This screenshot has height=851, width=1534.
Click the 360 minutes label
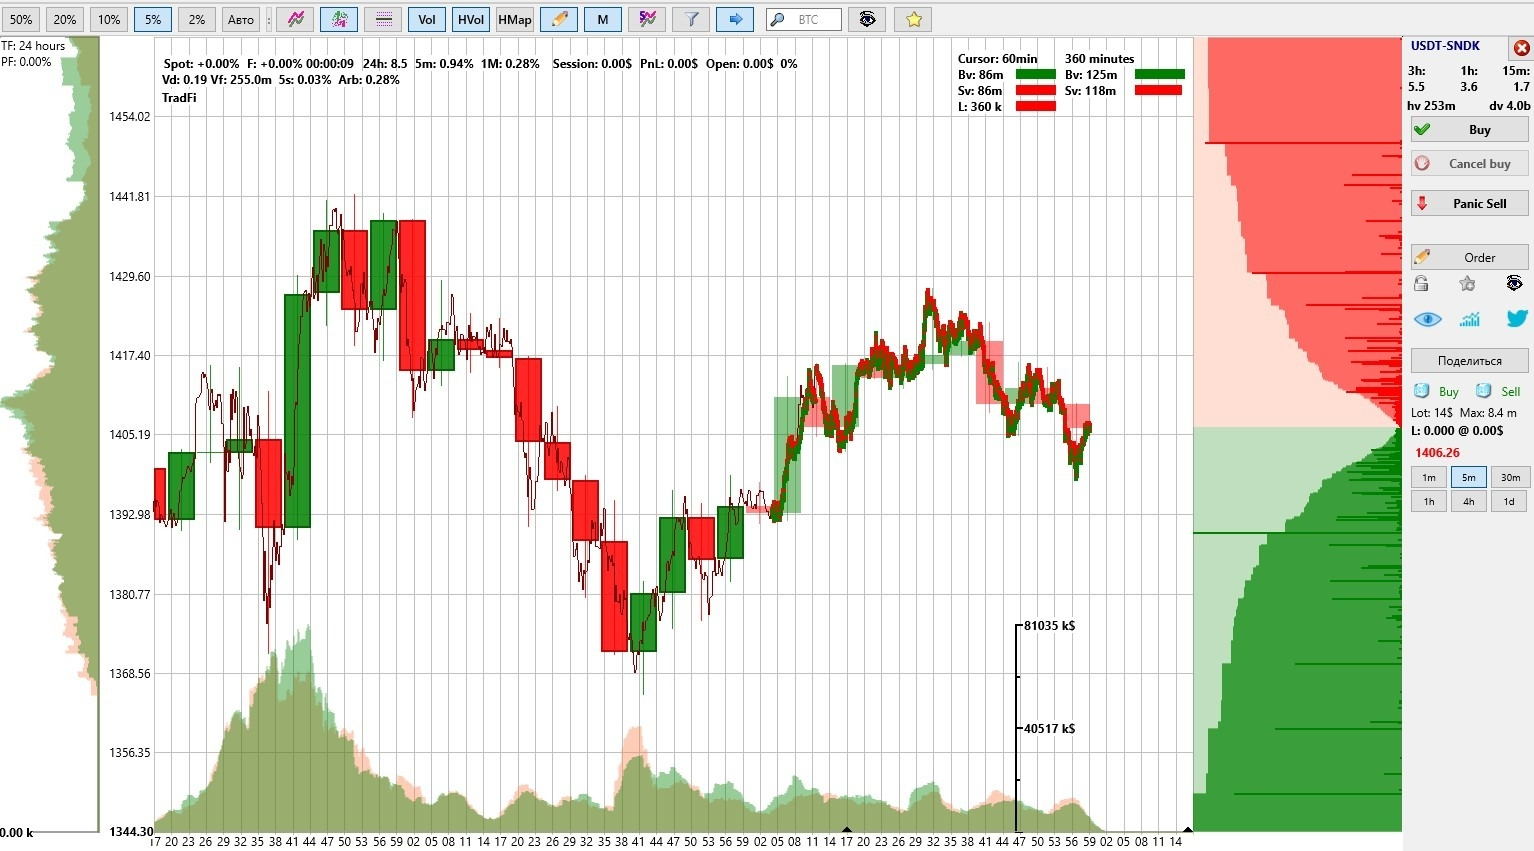[x=1100, y=59]
